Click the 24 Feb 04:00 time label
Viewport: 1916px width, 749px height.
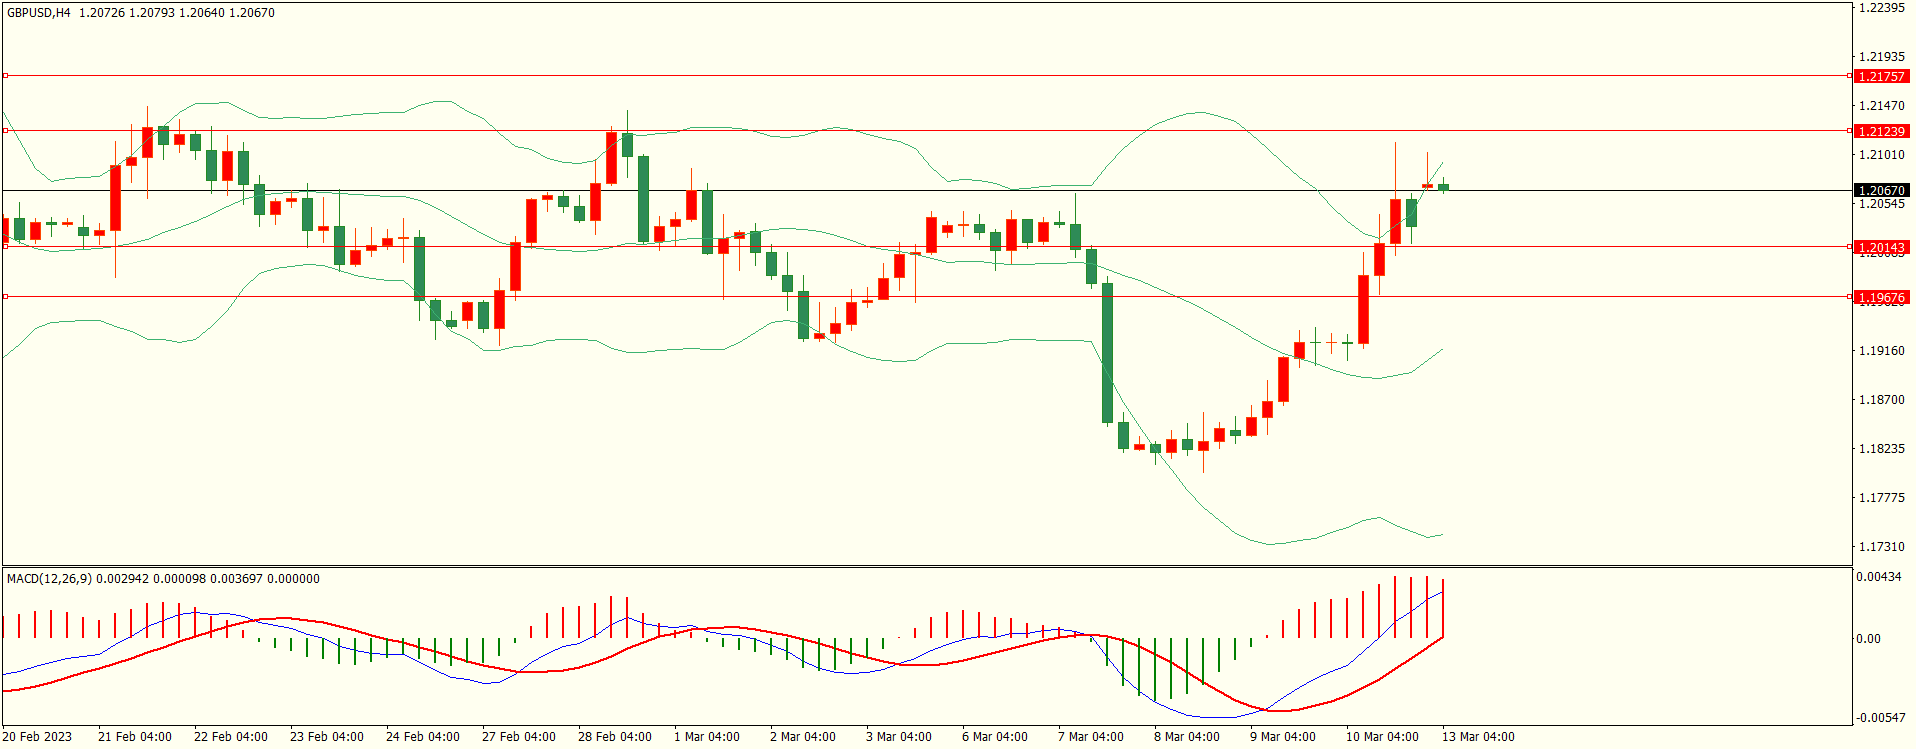tap(423, 737)
